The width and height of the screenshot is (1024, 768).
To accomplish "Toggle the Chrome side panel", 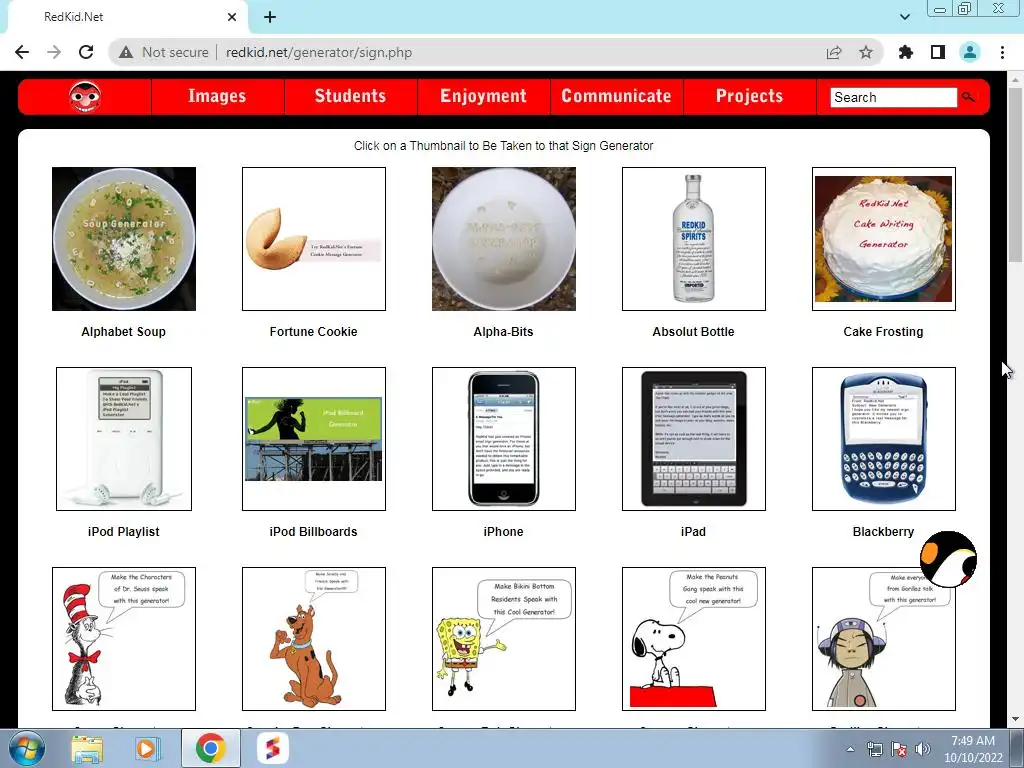I will 938,52.
